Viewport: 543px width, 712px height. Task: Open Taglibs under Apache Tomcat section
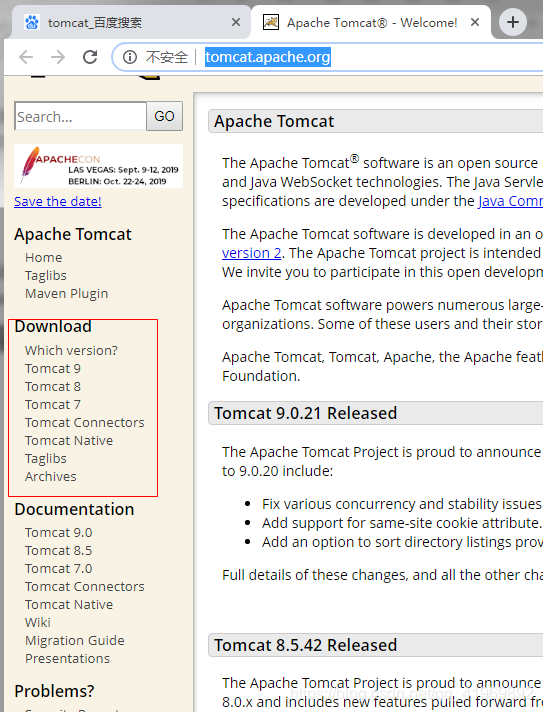pyautogui.click(x=46, y=276)
